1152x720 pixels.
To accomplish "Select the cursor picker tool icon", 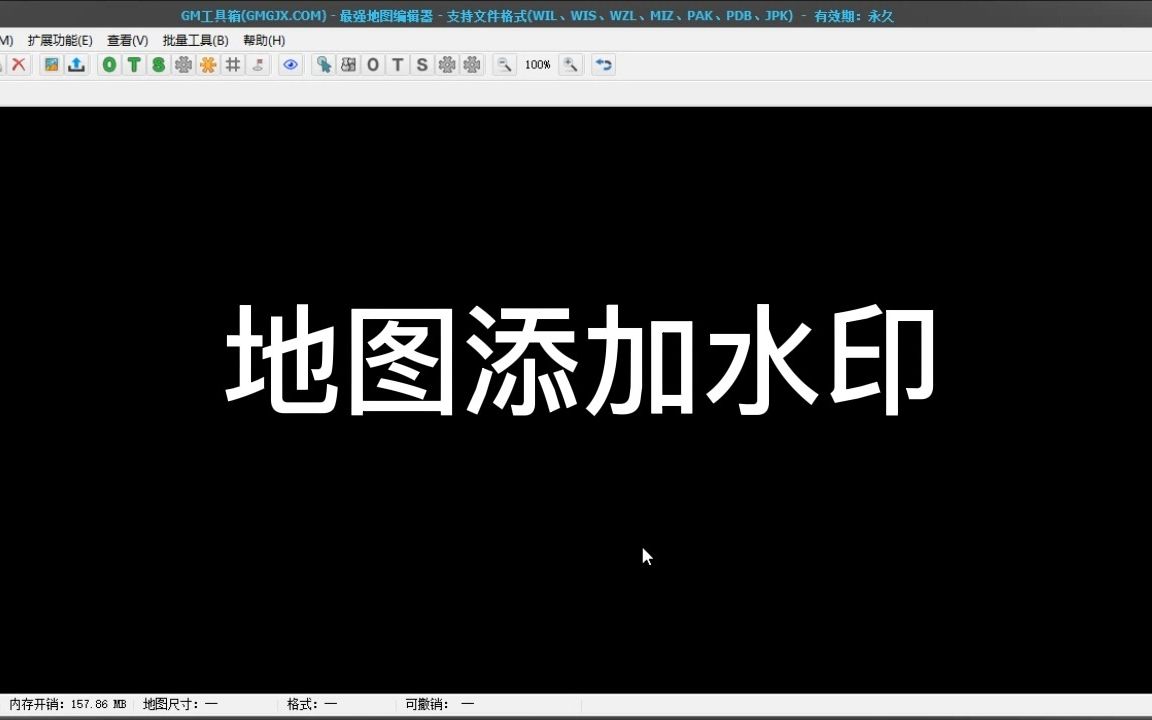I will click(323, 64).
